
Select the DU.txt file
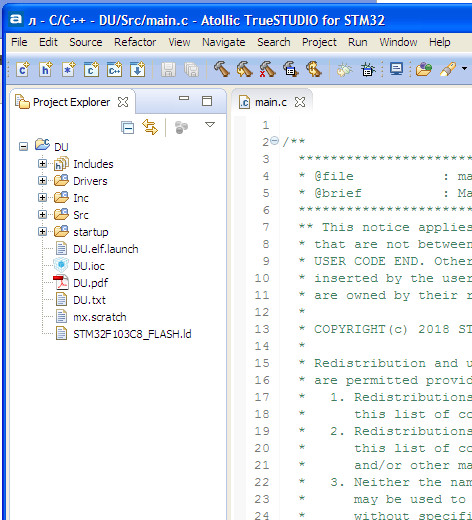coord(89,300)
